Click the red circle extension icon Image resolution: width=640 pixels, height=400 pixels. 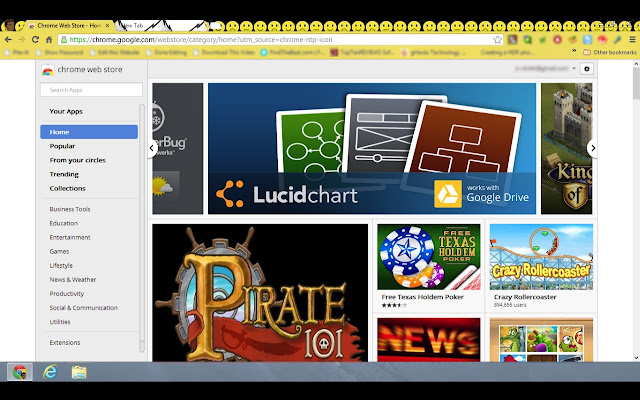[557, 40]
